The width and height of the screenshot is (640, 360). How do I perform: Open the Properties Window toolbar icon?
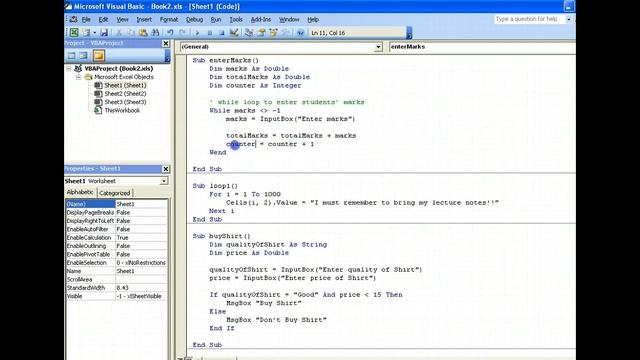tap(261, 33)
